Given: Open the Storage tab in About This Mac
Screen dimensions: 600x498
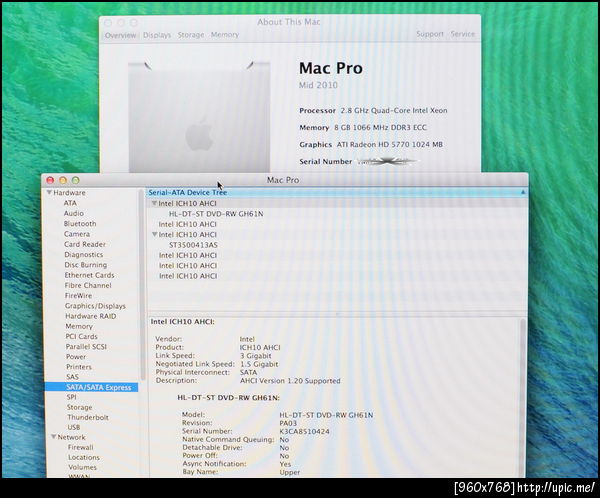Looking at the screenshot, I should coord(191,35).
